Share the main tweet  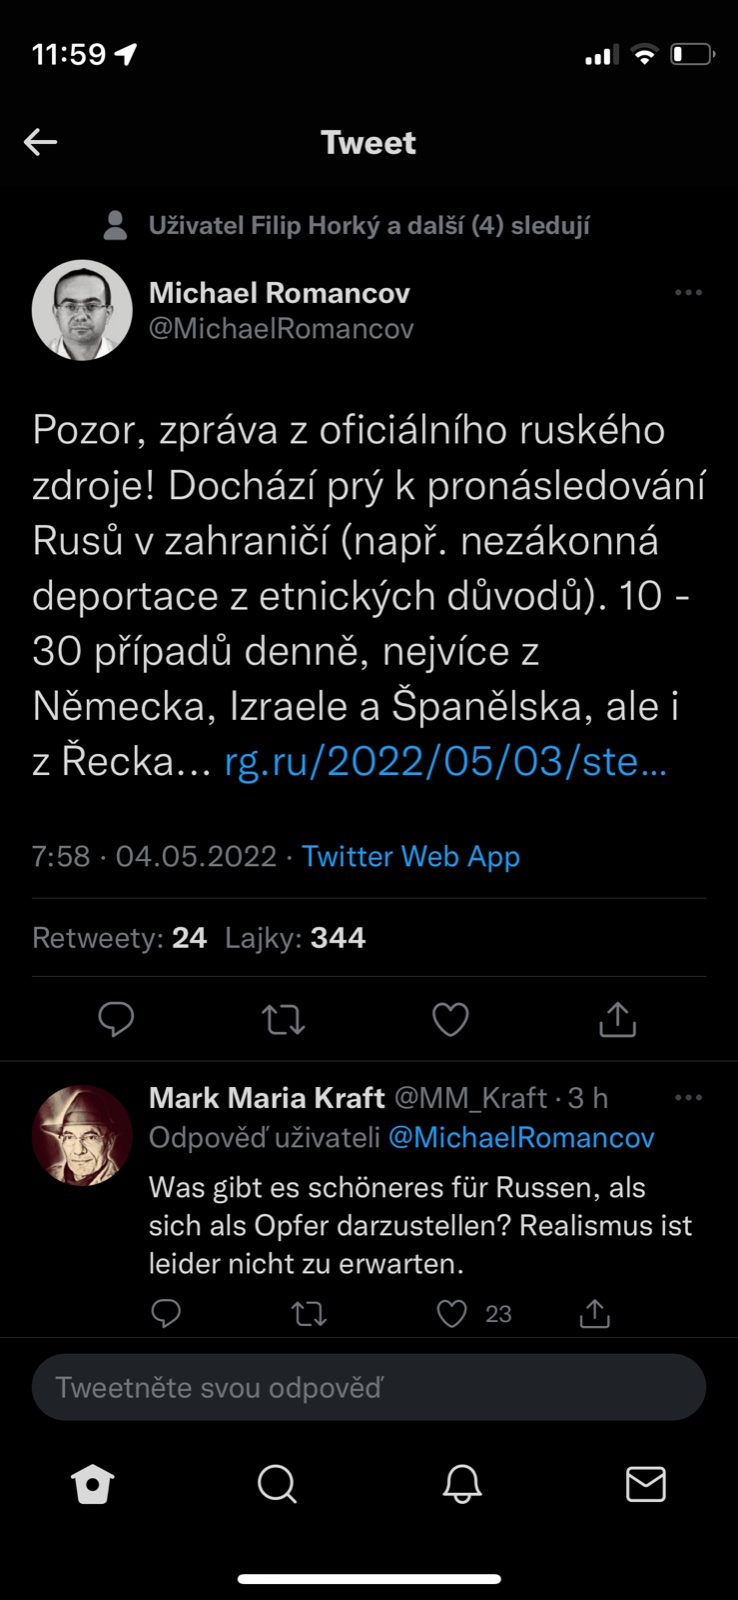click(617, 1019)
